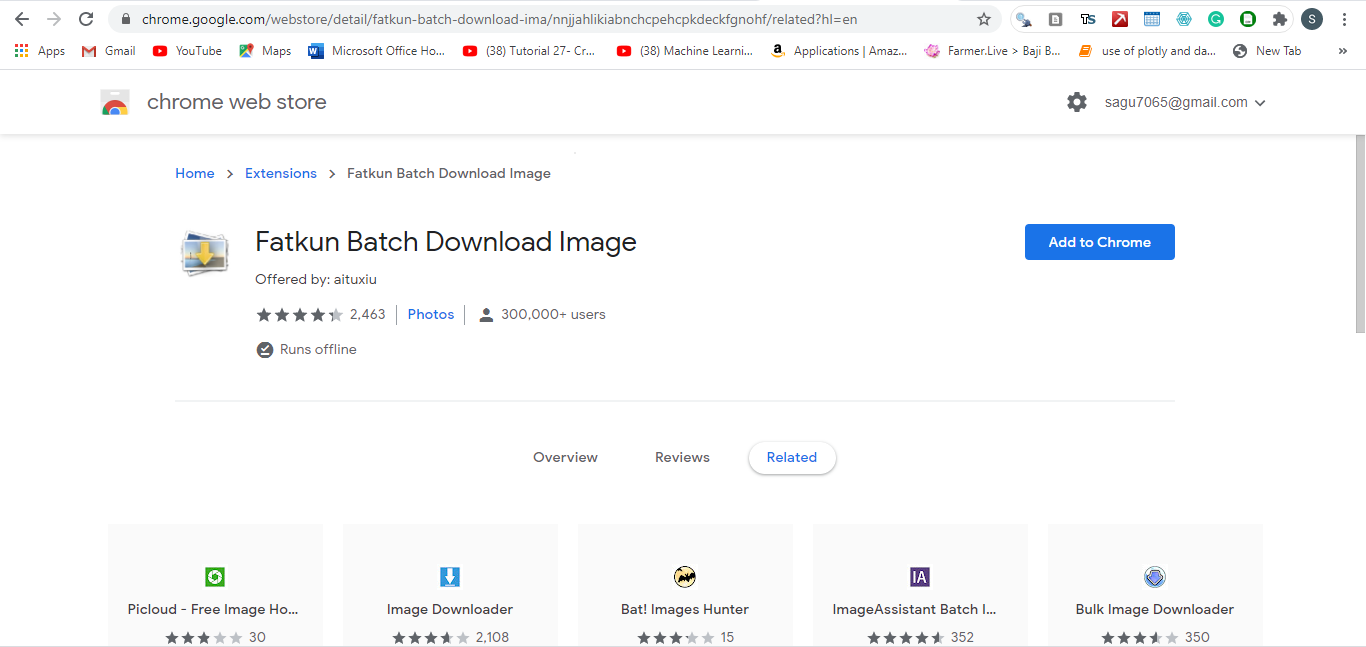Select the Related tab
1366x647 pixels.
pos(792,457)
